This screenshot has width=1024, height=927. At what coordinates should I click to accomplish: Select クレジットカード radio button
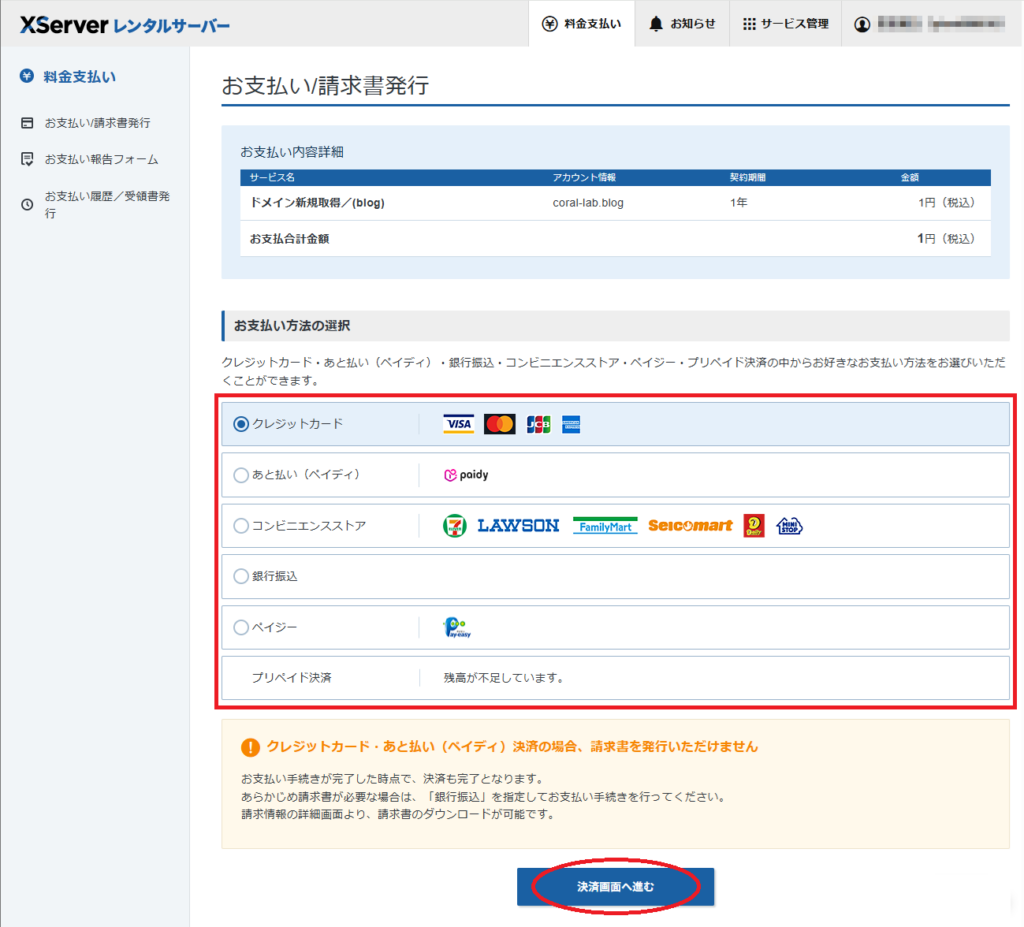[241, 424]
